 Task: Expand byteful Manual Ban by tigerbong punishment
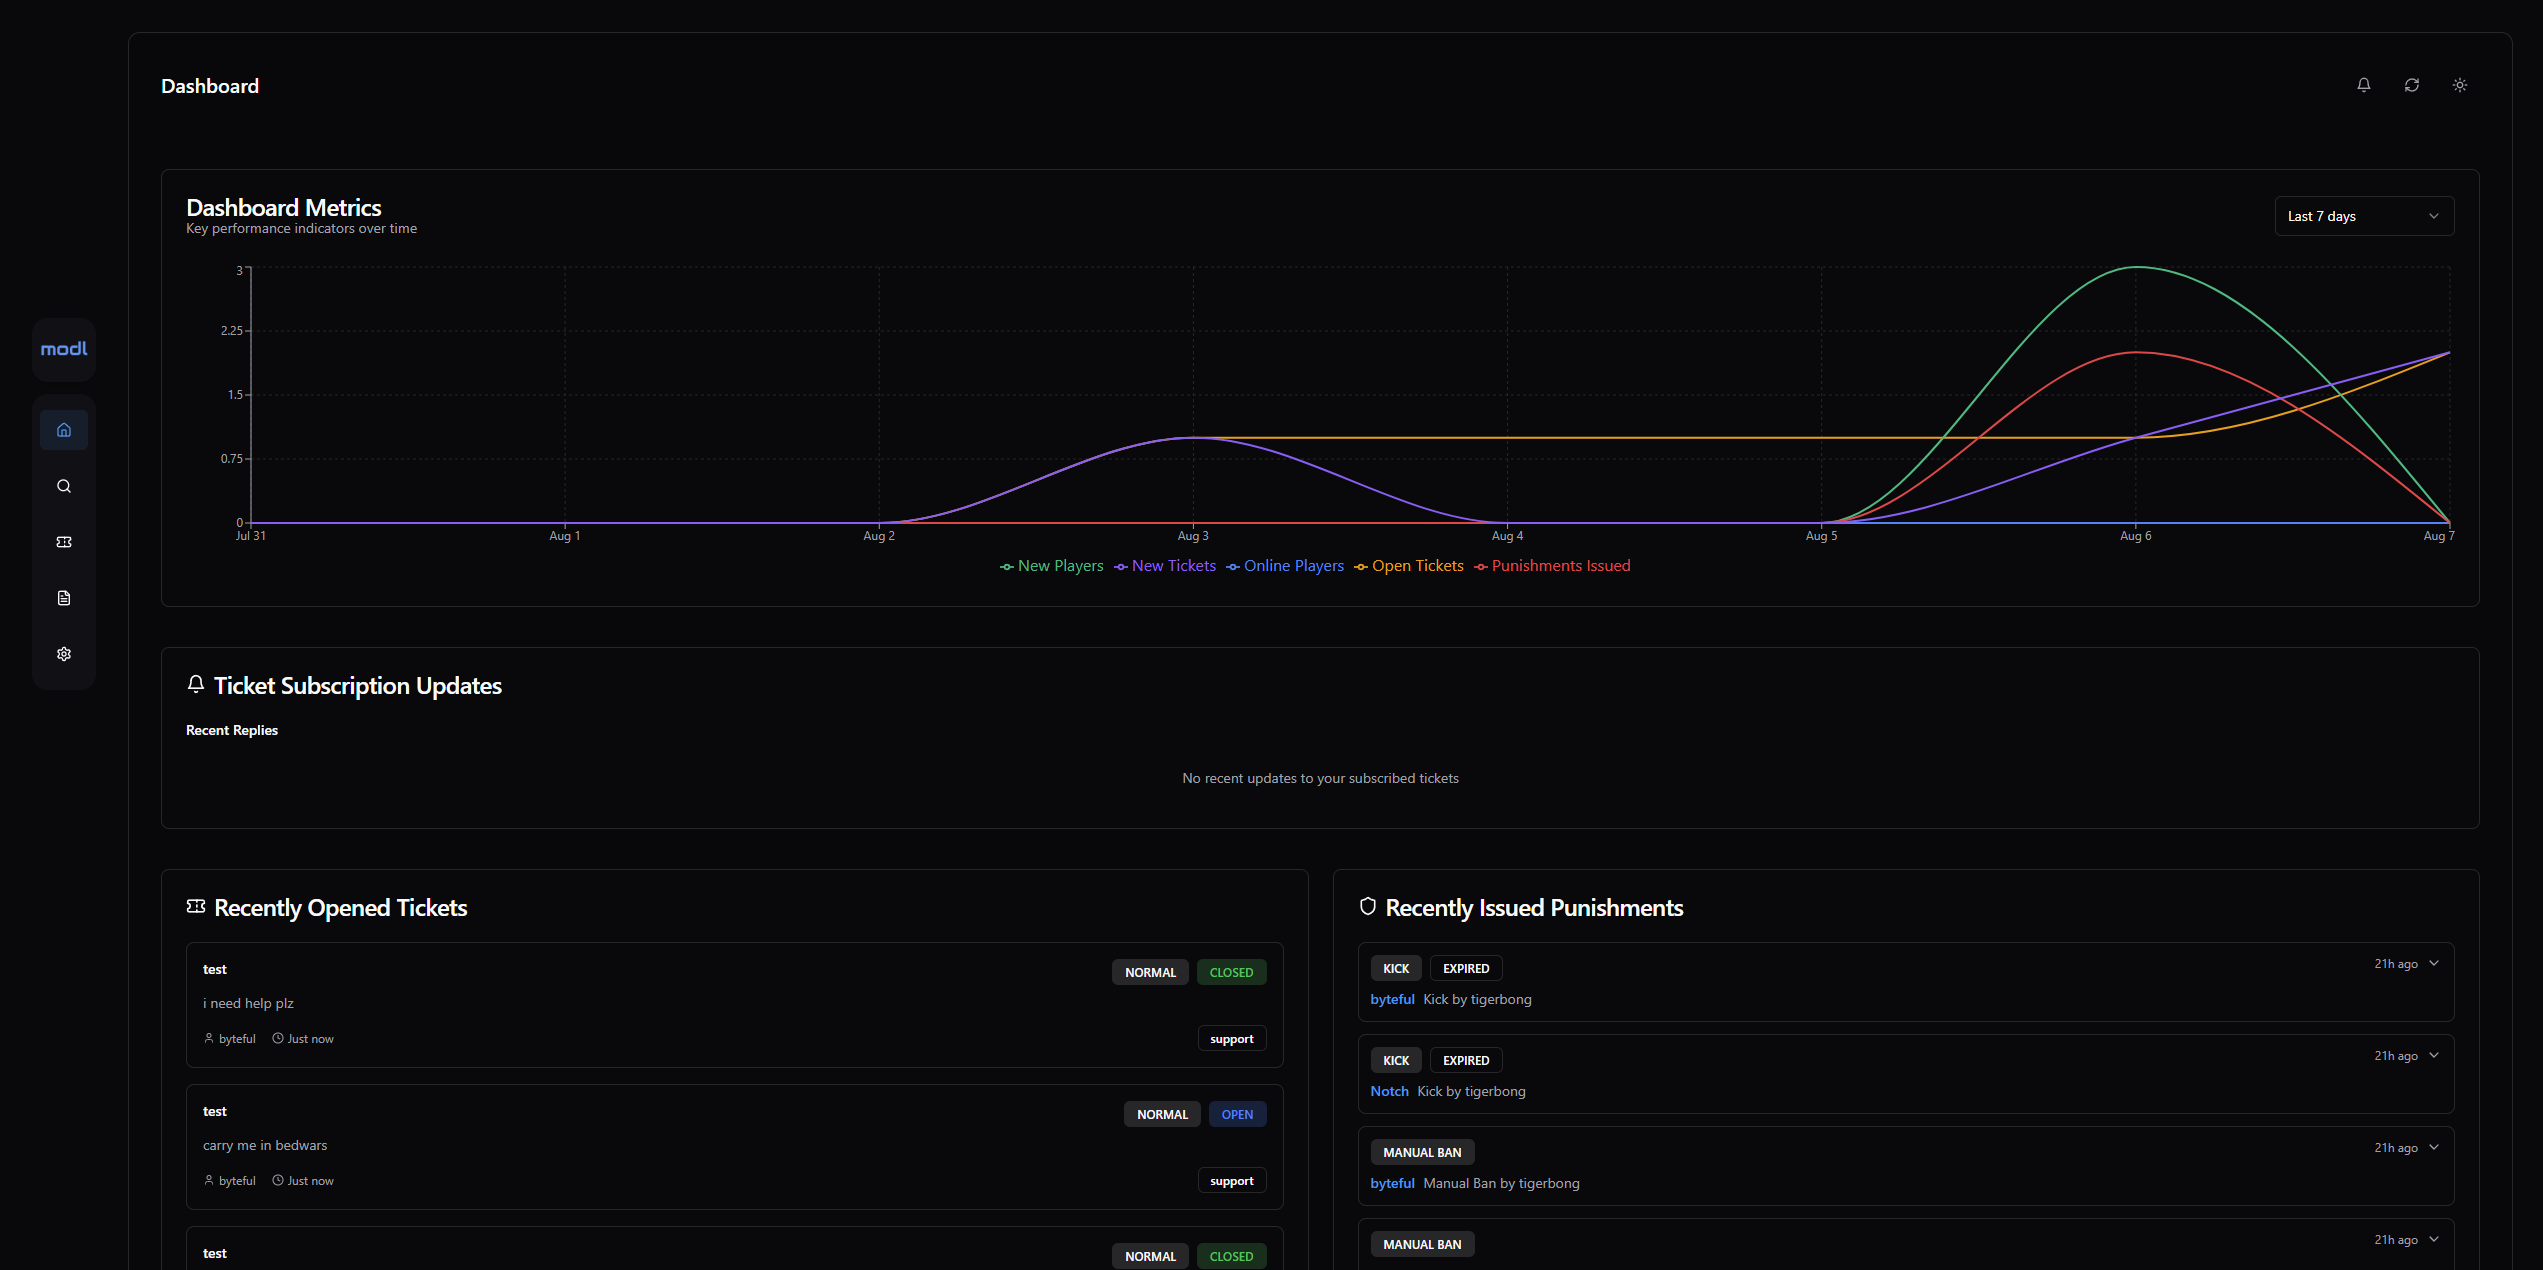coord(2434,1148)
